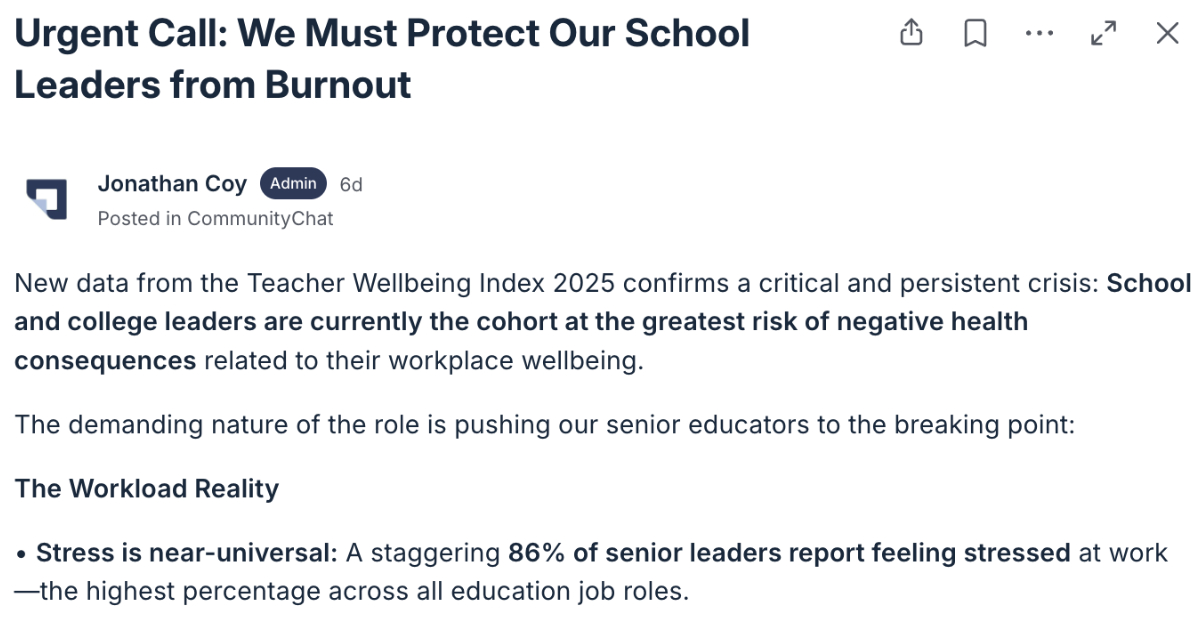Open the CommunityChat community page
This screenshot has height=630, width=1200.
point(282,218)
